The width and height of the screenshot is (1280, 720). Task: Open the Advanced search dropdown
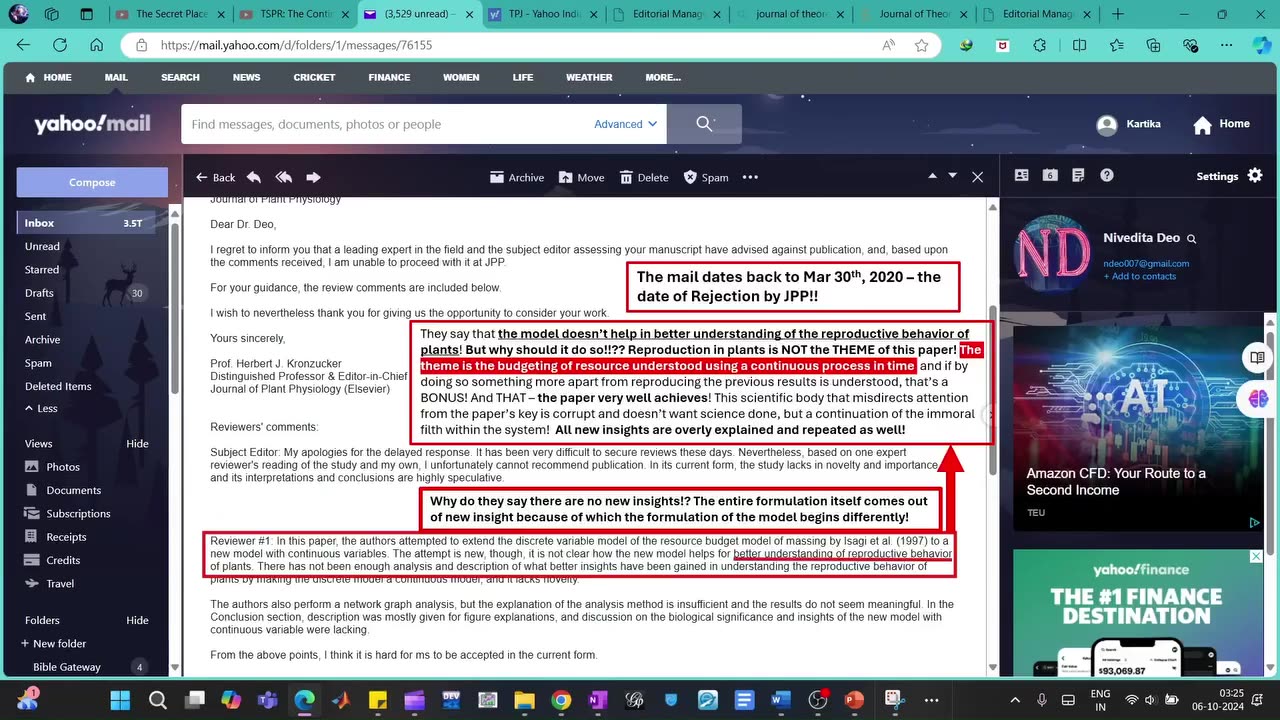coord(625,124)
